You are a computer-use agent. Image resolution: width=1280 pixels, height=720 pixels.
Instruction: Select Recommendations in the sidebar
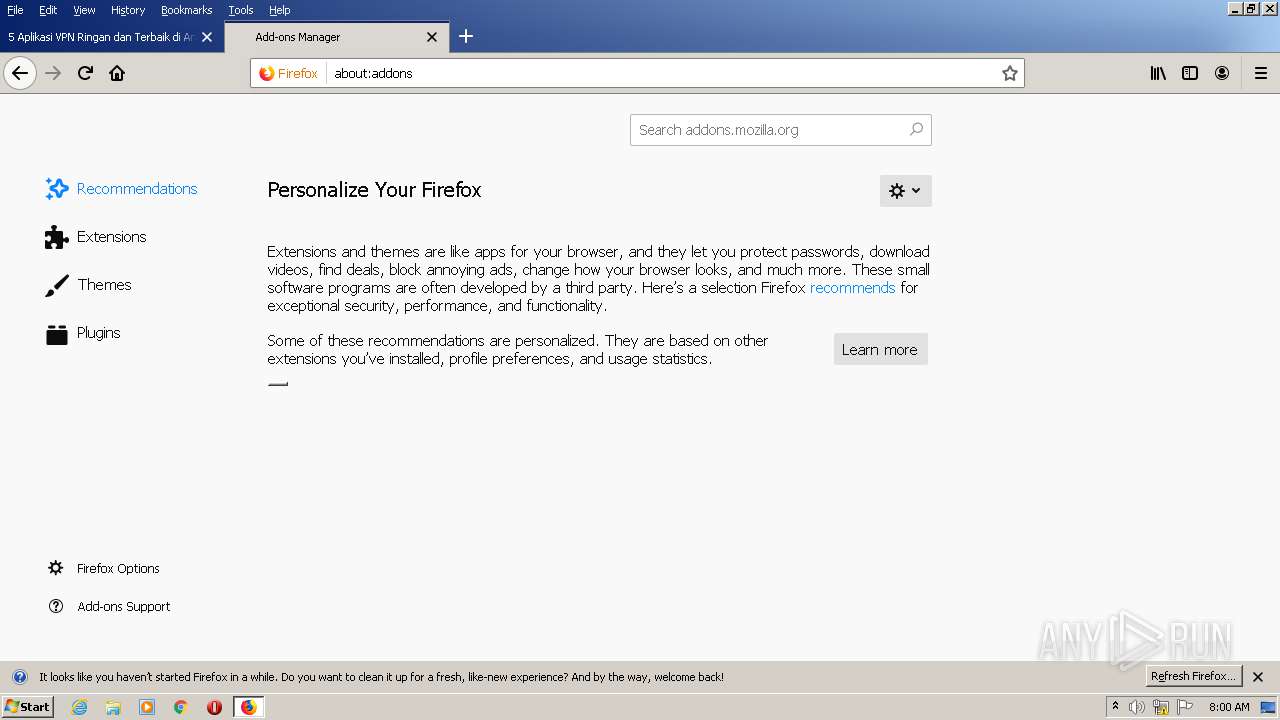[x=121, y=189]
